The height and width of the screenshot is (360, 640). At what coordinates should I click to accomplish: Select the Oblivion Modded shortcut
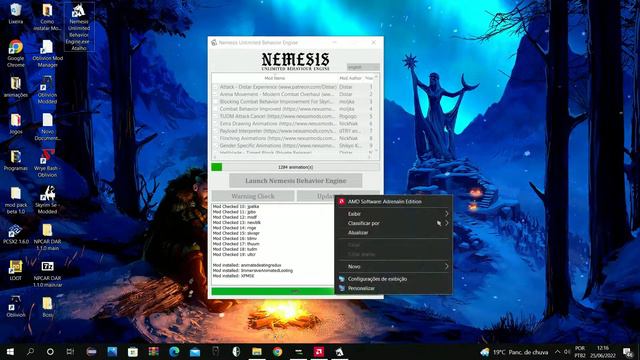pyautogui.click(x=47, y=90)
